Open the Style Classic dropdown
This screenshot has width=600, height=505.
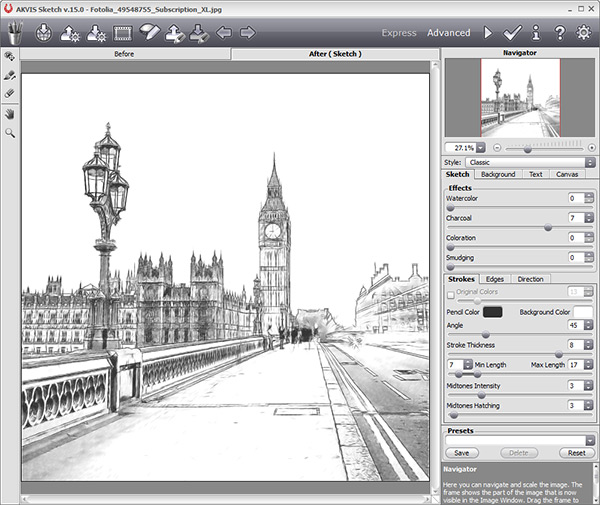point(530,163)
